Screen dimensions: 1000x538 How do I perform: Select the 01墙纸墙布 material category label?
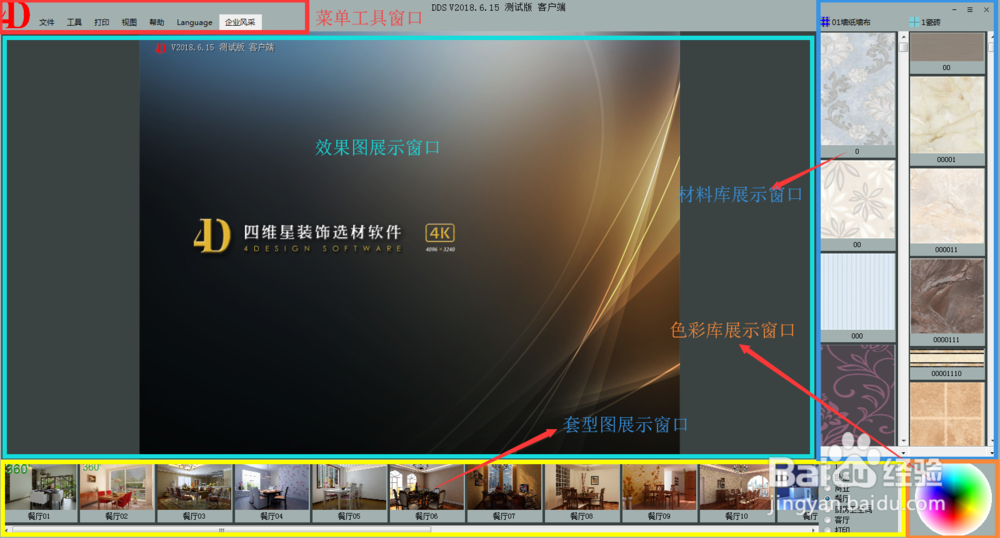(851, 22)
